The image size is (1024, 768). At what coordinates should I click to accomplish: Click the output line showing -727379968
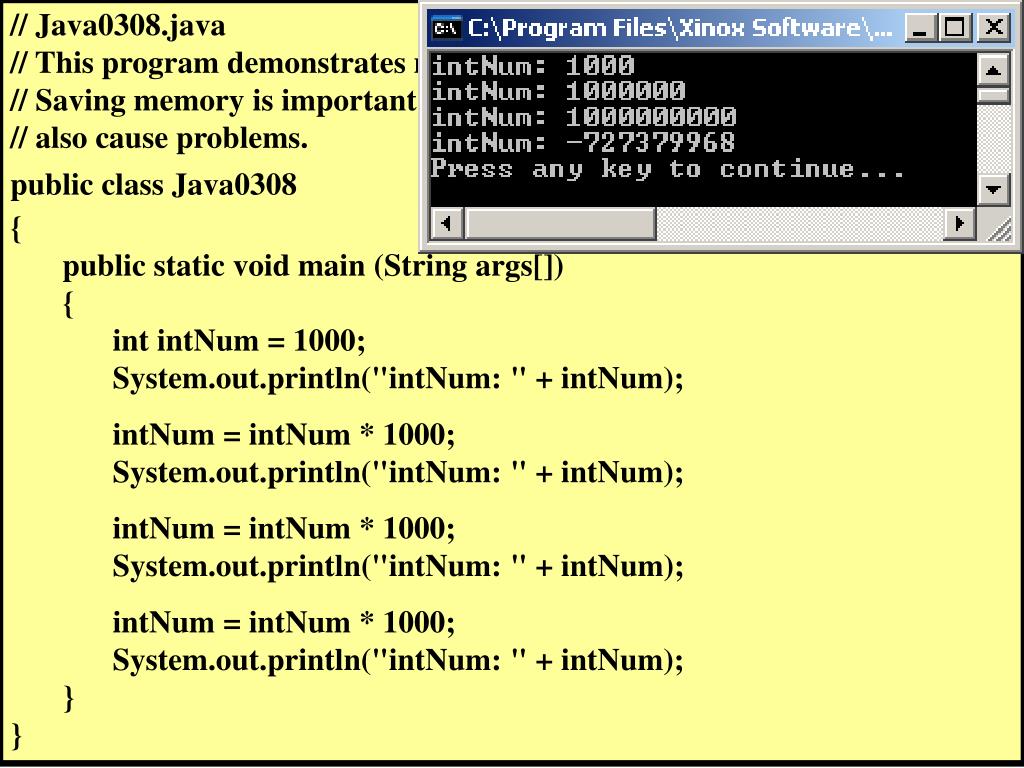tap(583, 143)
